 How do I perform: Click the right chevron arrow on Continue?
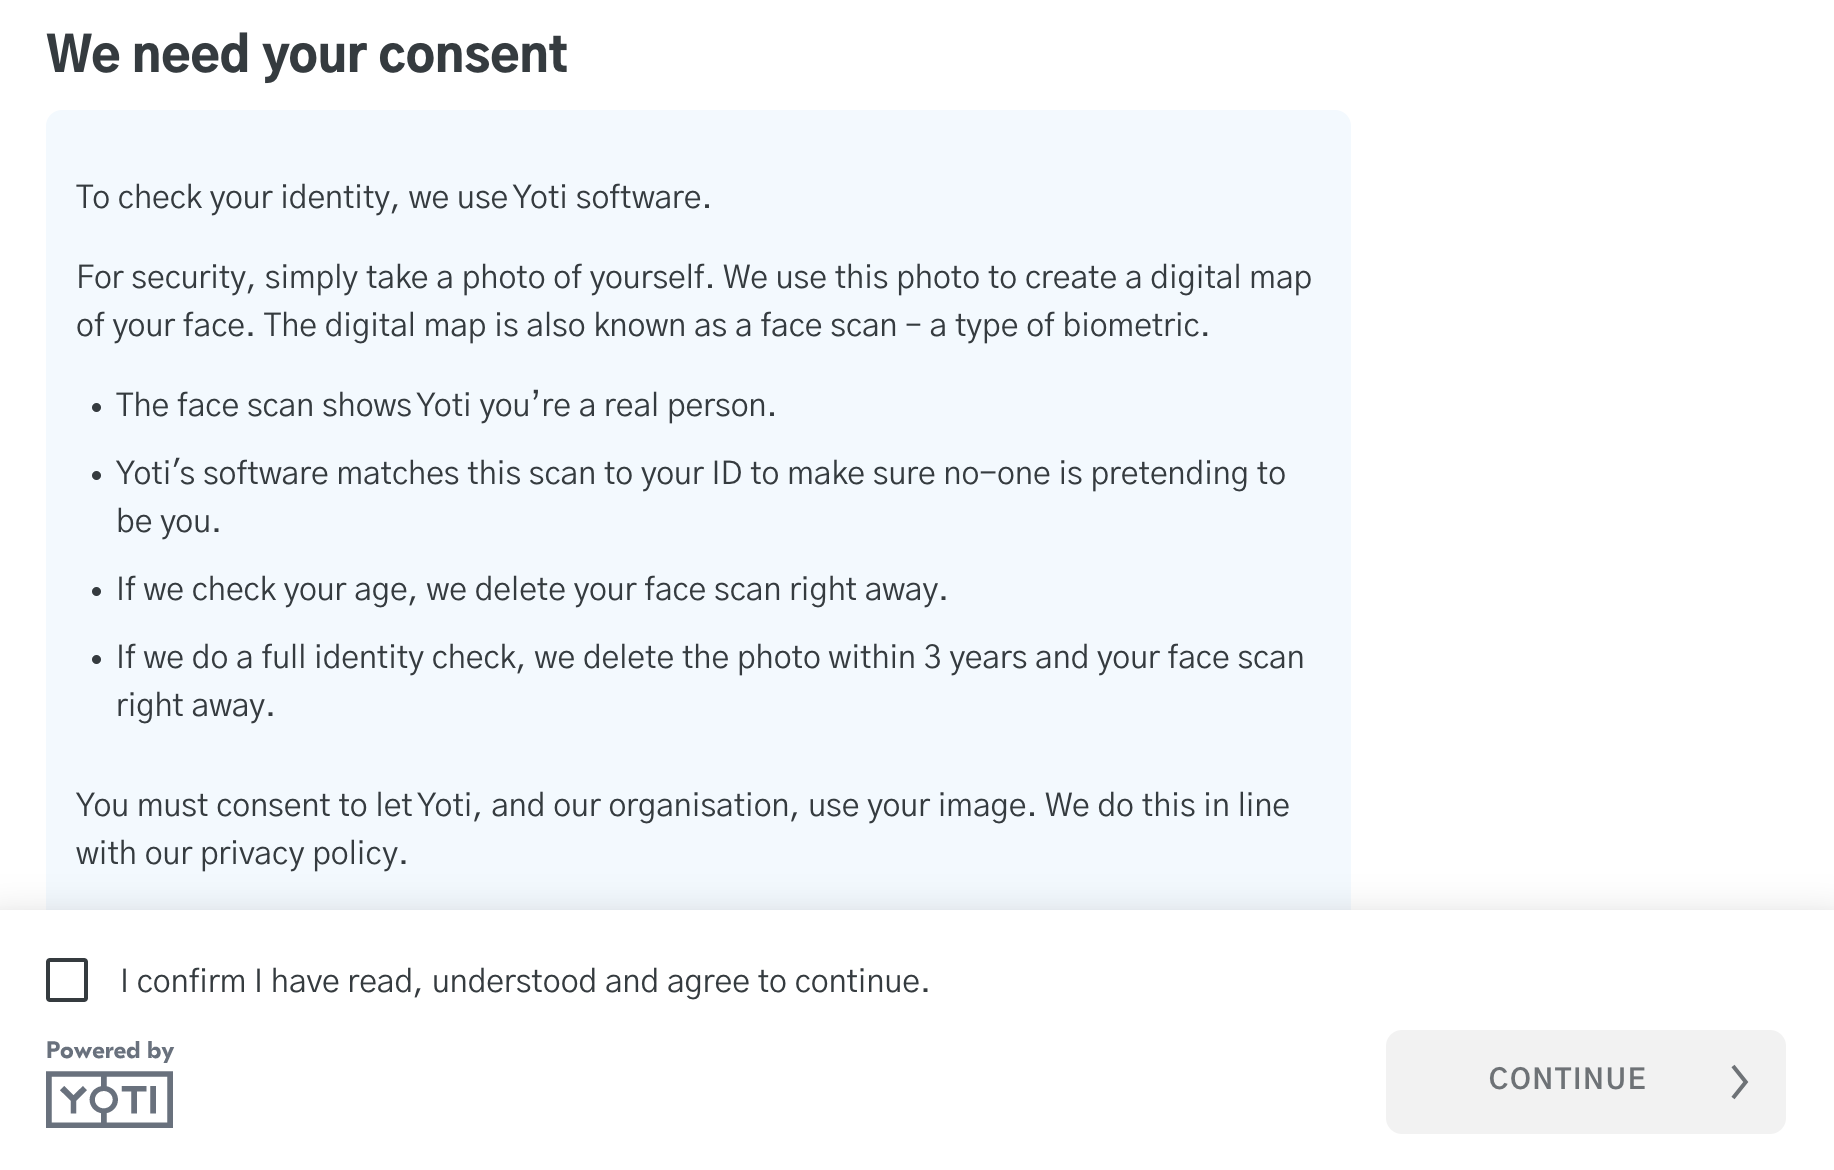1740,1081
